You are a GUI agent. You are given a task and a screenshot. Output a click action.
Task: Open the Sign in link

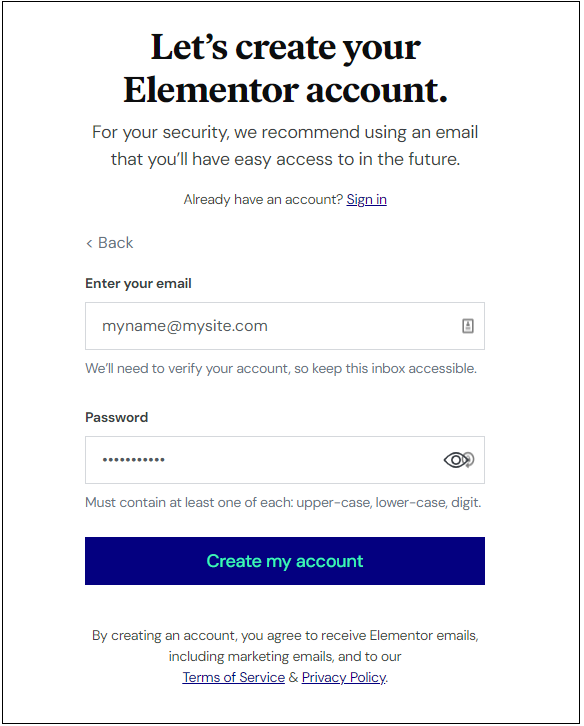click(366, 199)
